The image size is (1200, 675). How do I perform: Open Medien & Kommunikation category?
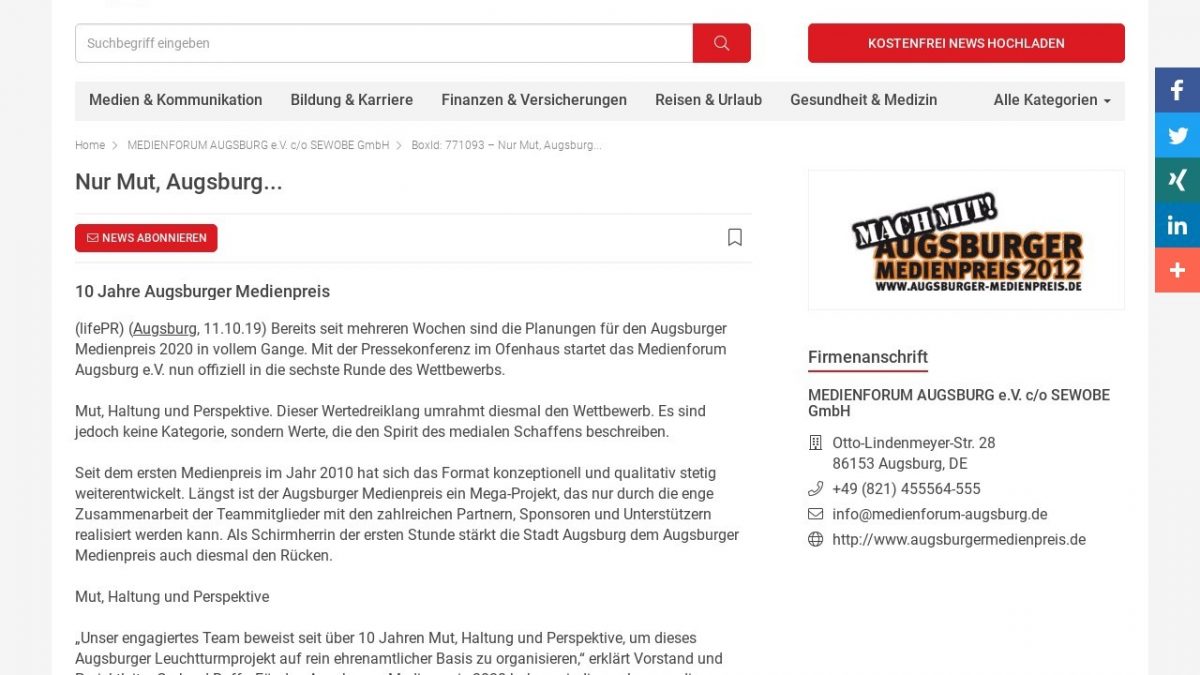176,100
